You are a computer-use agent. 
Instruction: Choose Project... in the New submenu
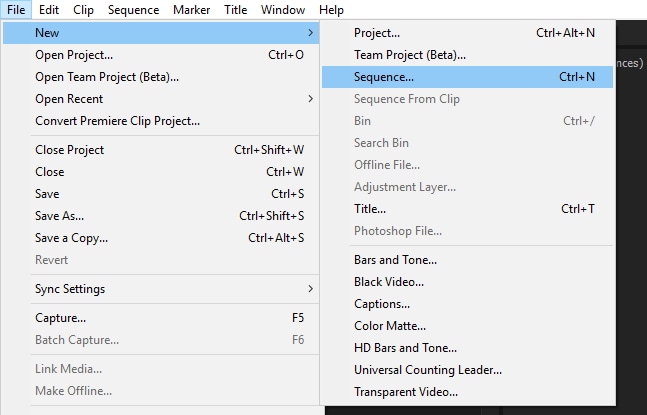coord(377,33)
